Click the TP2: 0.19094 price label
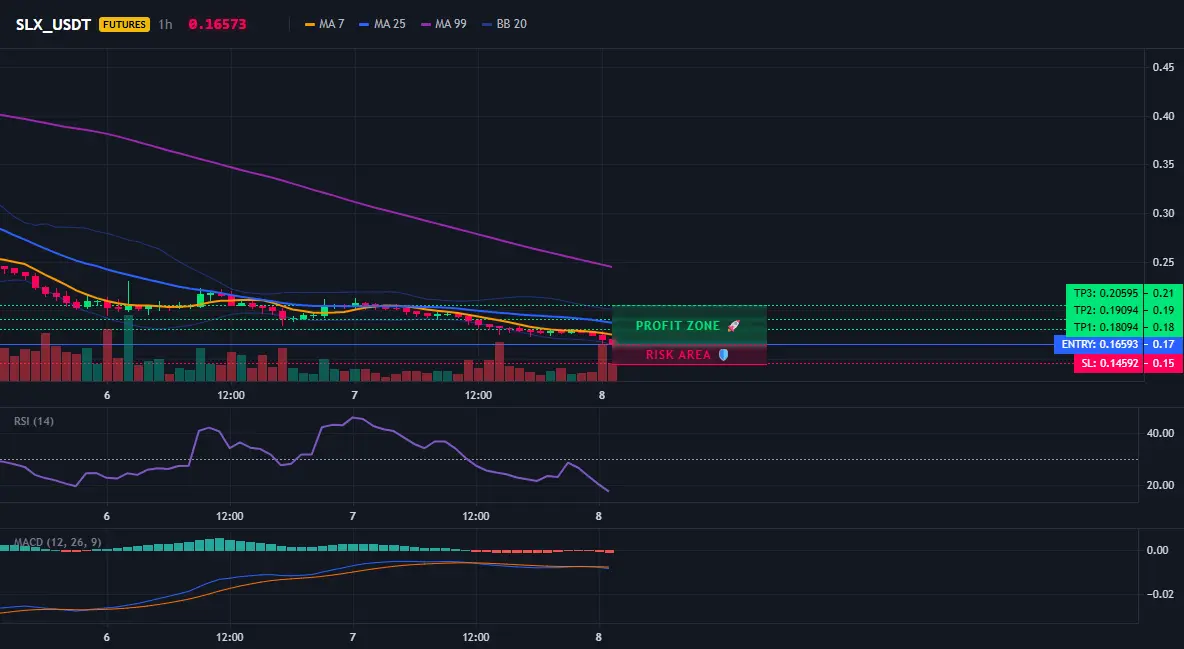 pos(1105,311)
